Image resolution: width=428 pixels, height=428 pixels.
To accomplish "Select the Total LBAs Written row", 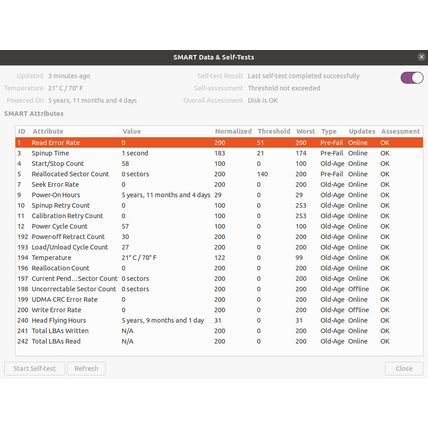I will pos(219,331).
